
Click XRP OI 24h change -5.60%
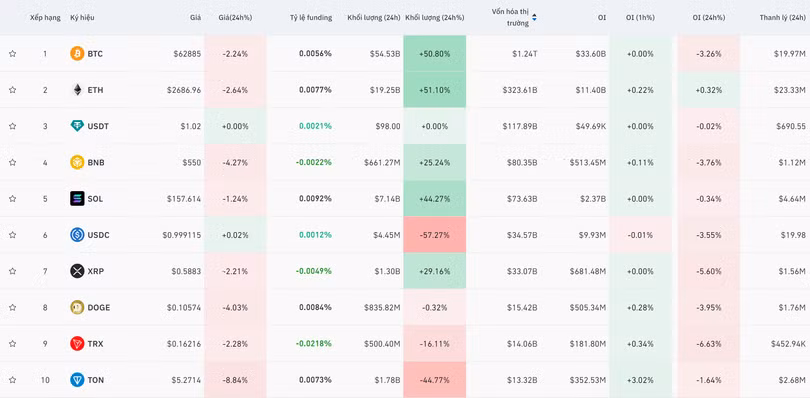(709, 271)
